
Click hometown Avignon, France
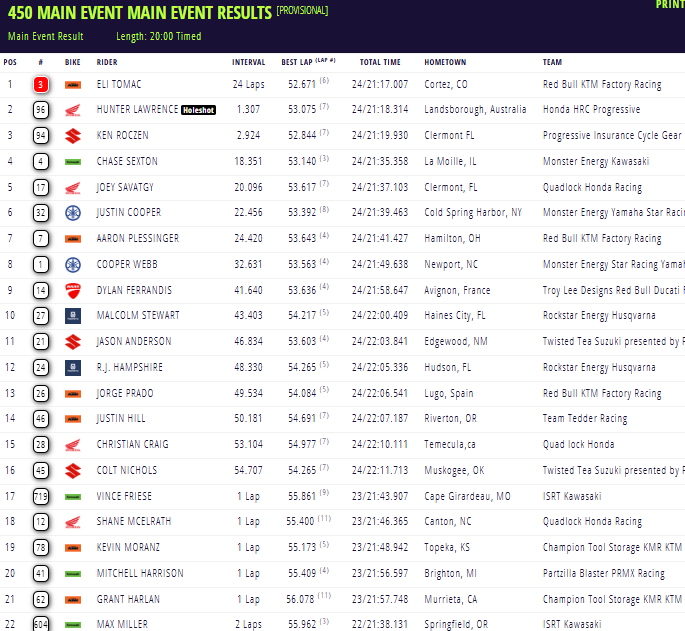tap(457, 290)
